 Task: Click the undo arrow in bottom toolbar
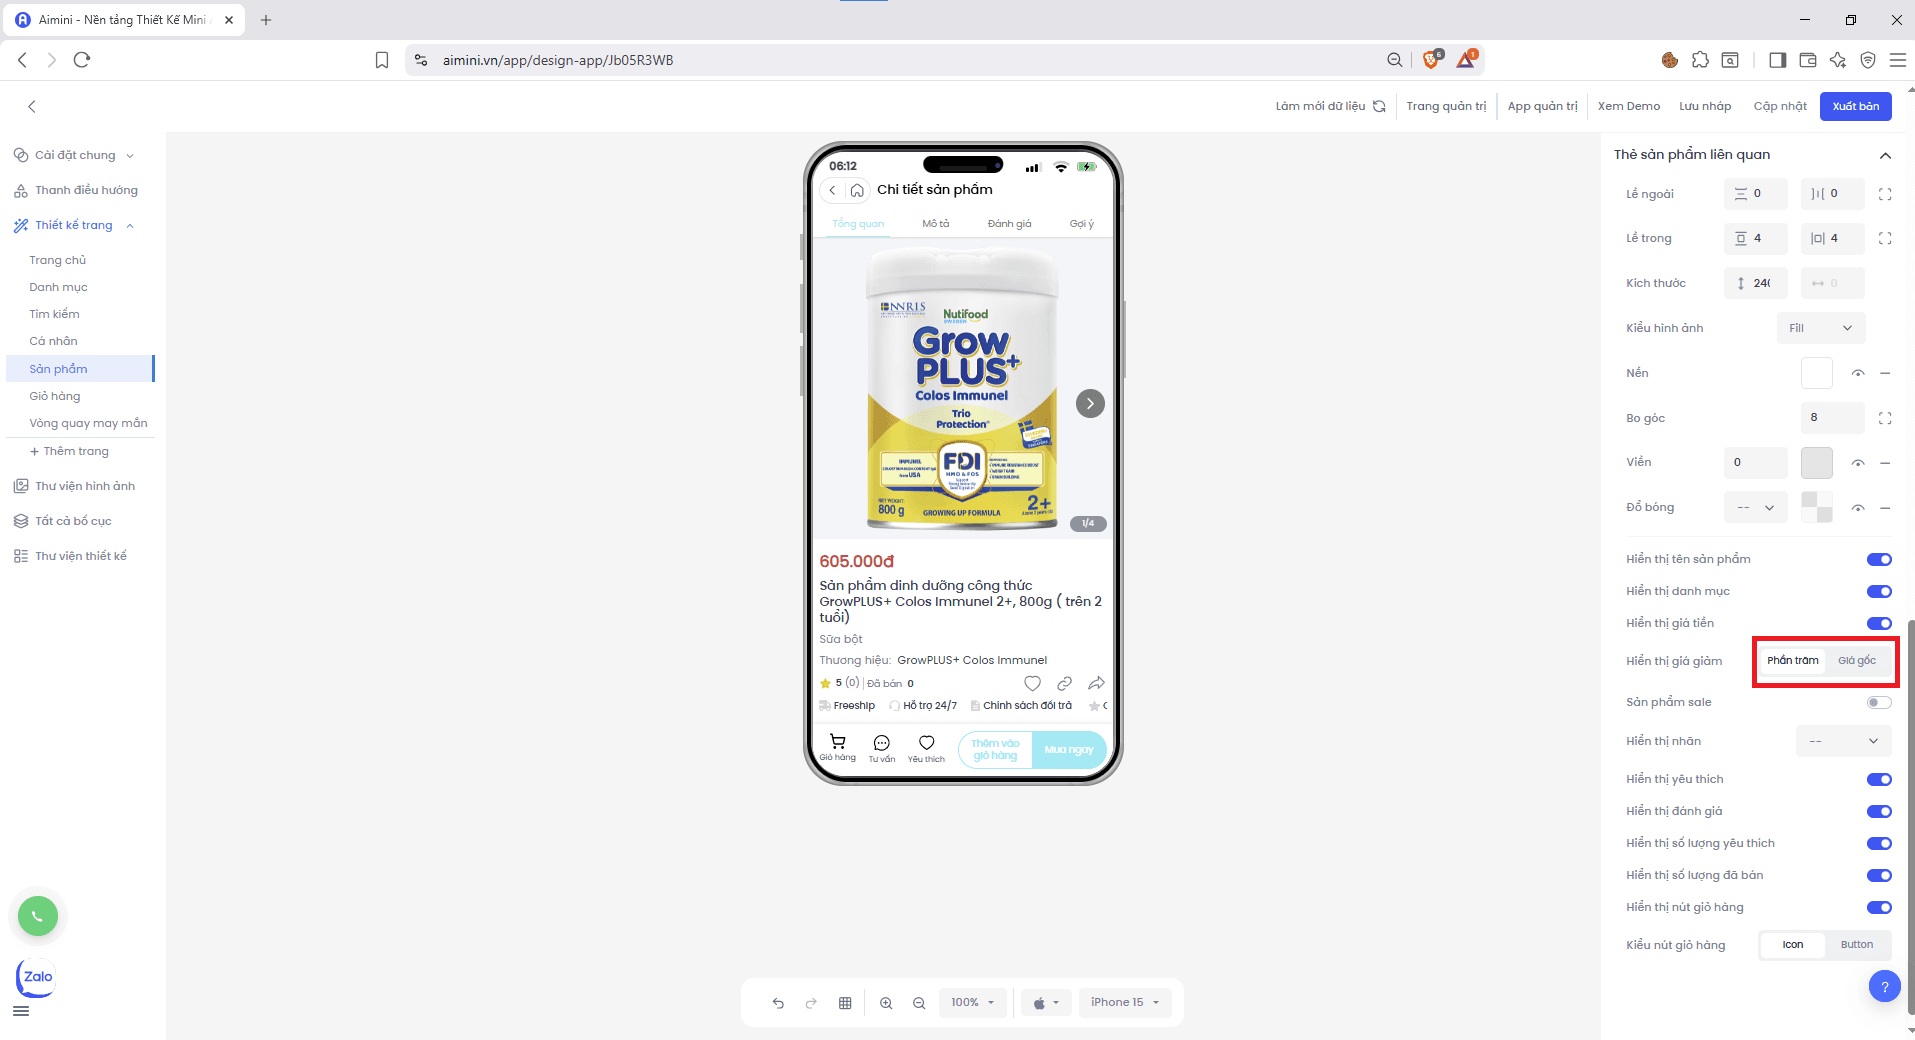pos(778,1003)
